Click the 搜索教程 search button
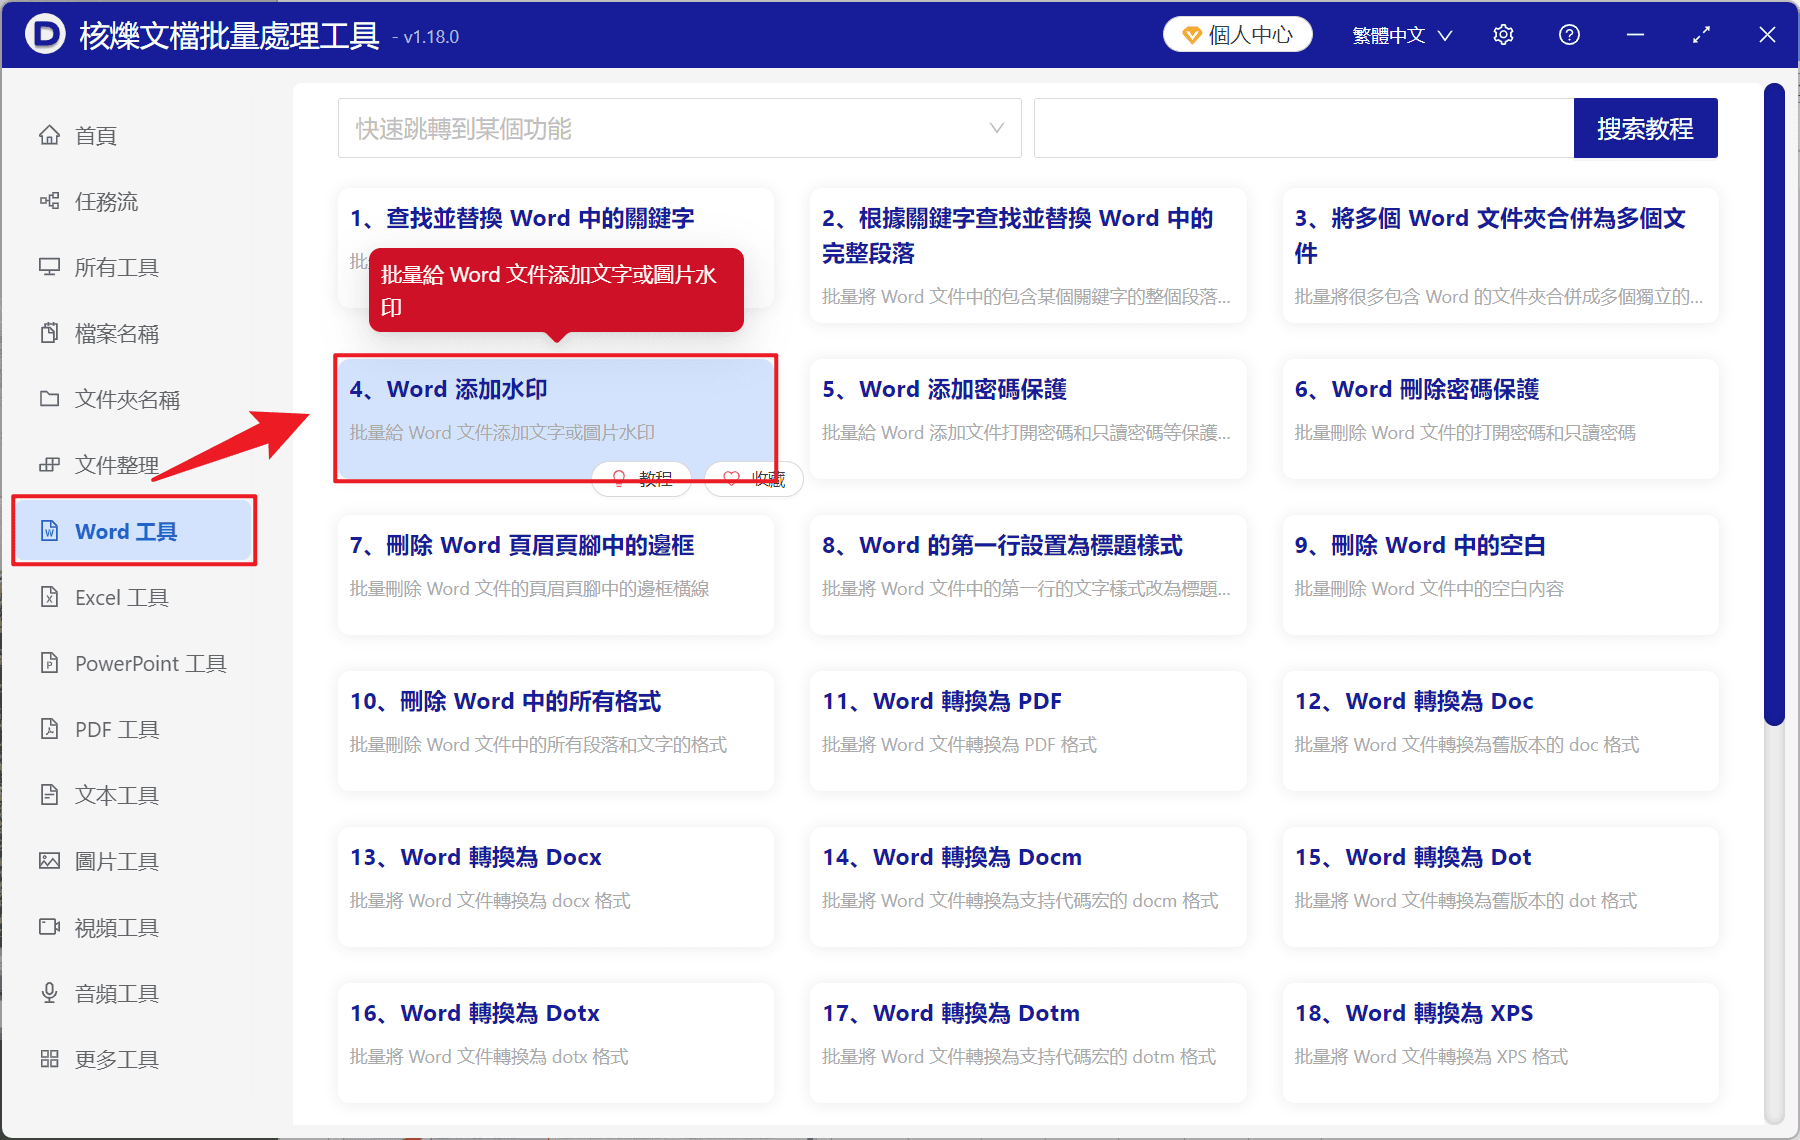This screenshot has height=1140, width=1800. (1645, 128)
